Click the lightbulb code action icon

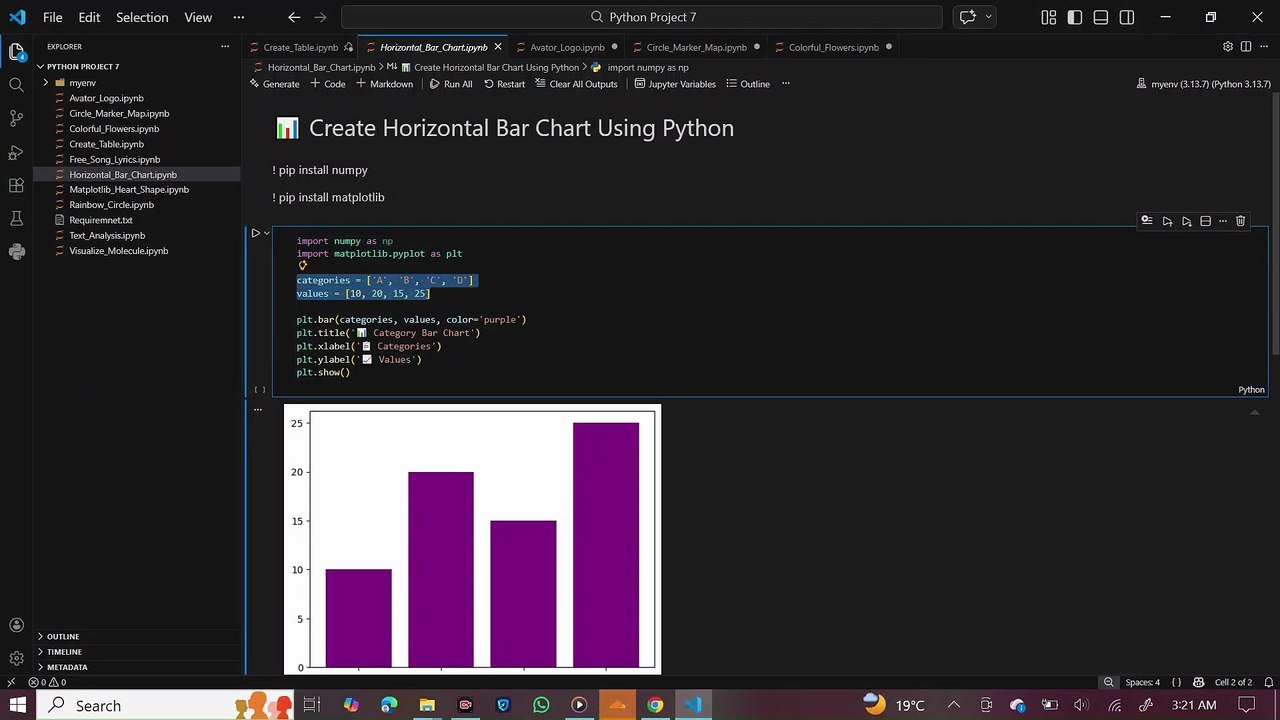tap(302, 266)
